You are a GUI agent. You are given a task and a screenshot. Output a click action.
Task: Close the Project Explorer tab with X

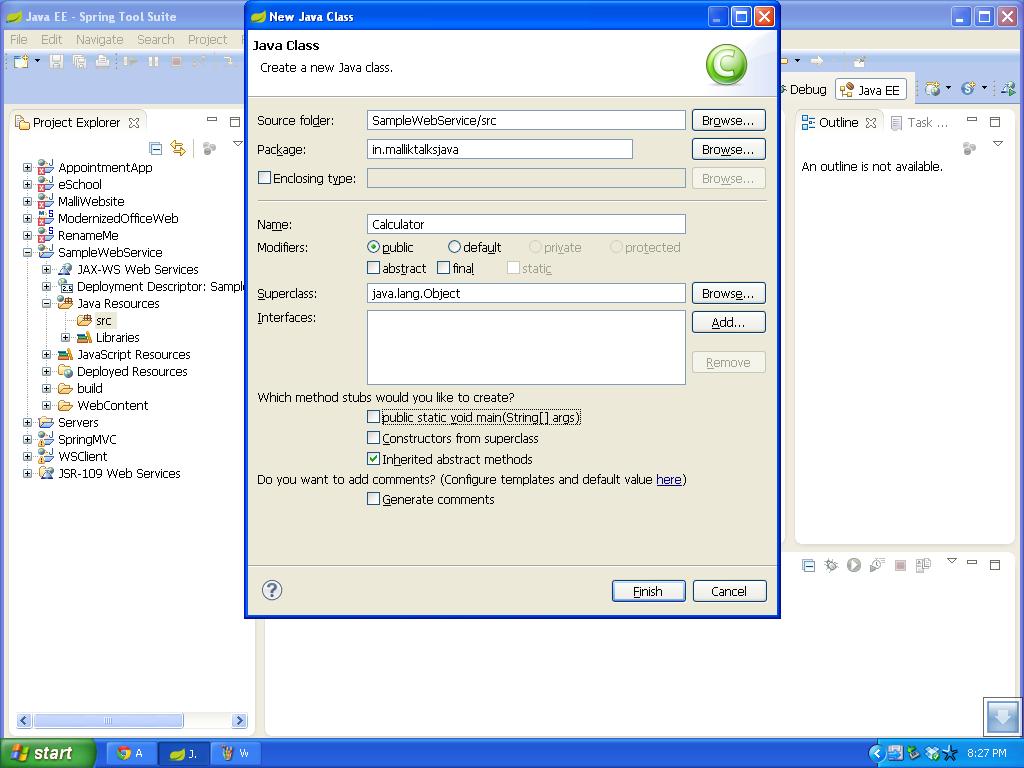pyautogui.click(x=134, y=123)
